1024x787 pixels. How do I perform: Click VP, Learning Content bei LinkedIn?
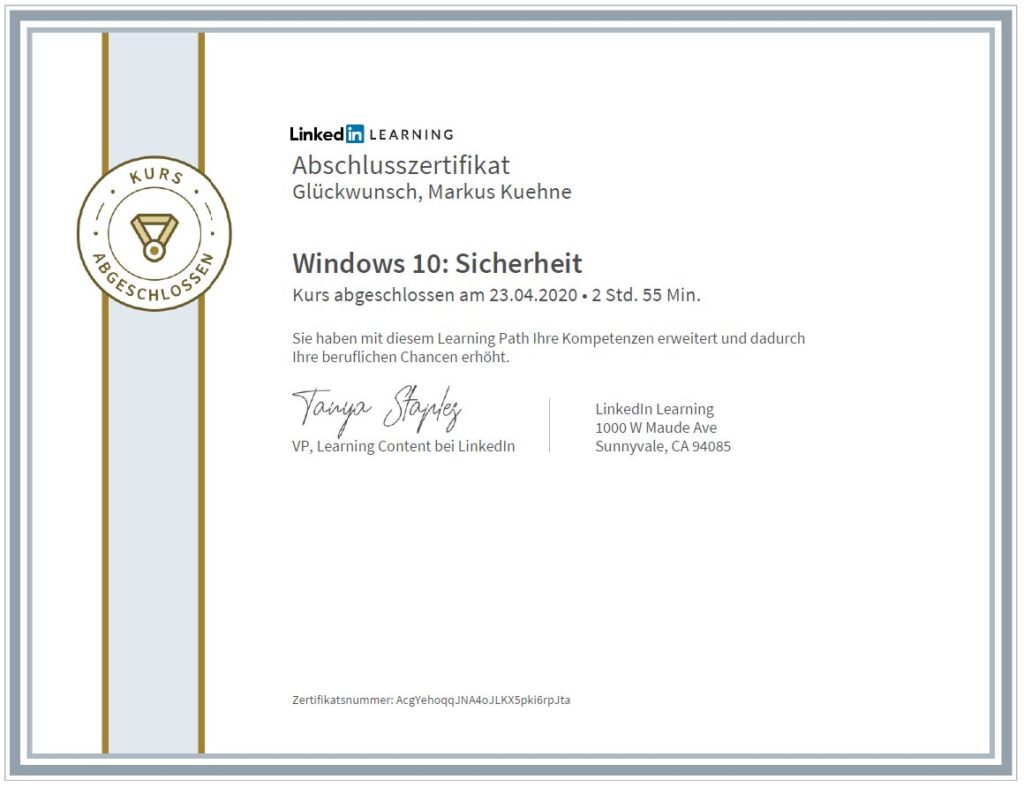tap(404, 446)
